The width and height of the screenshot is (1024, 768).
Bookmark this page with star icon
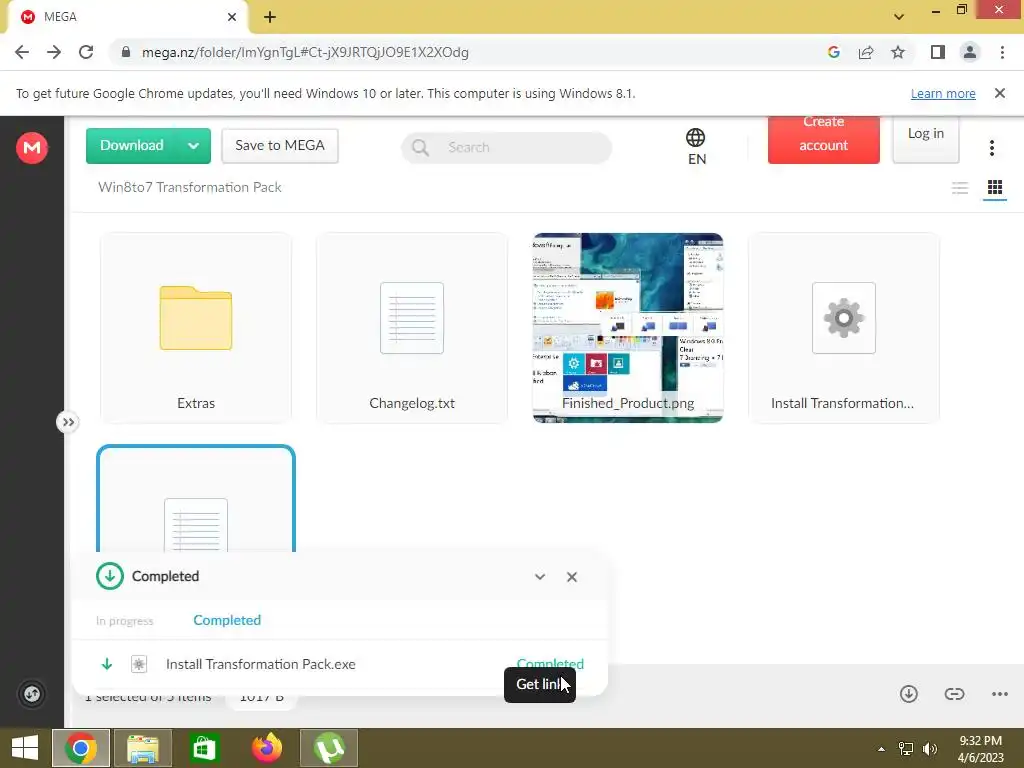[x=898, y=52]
